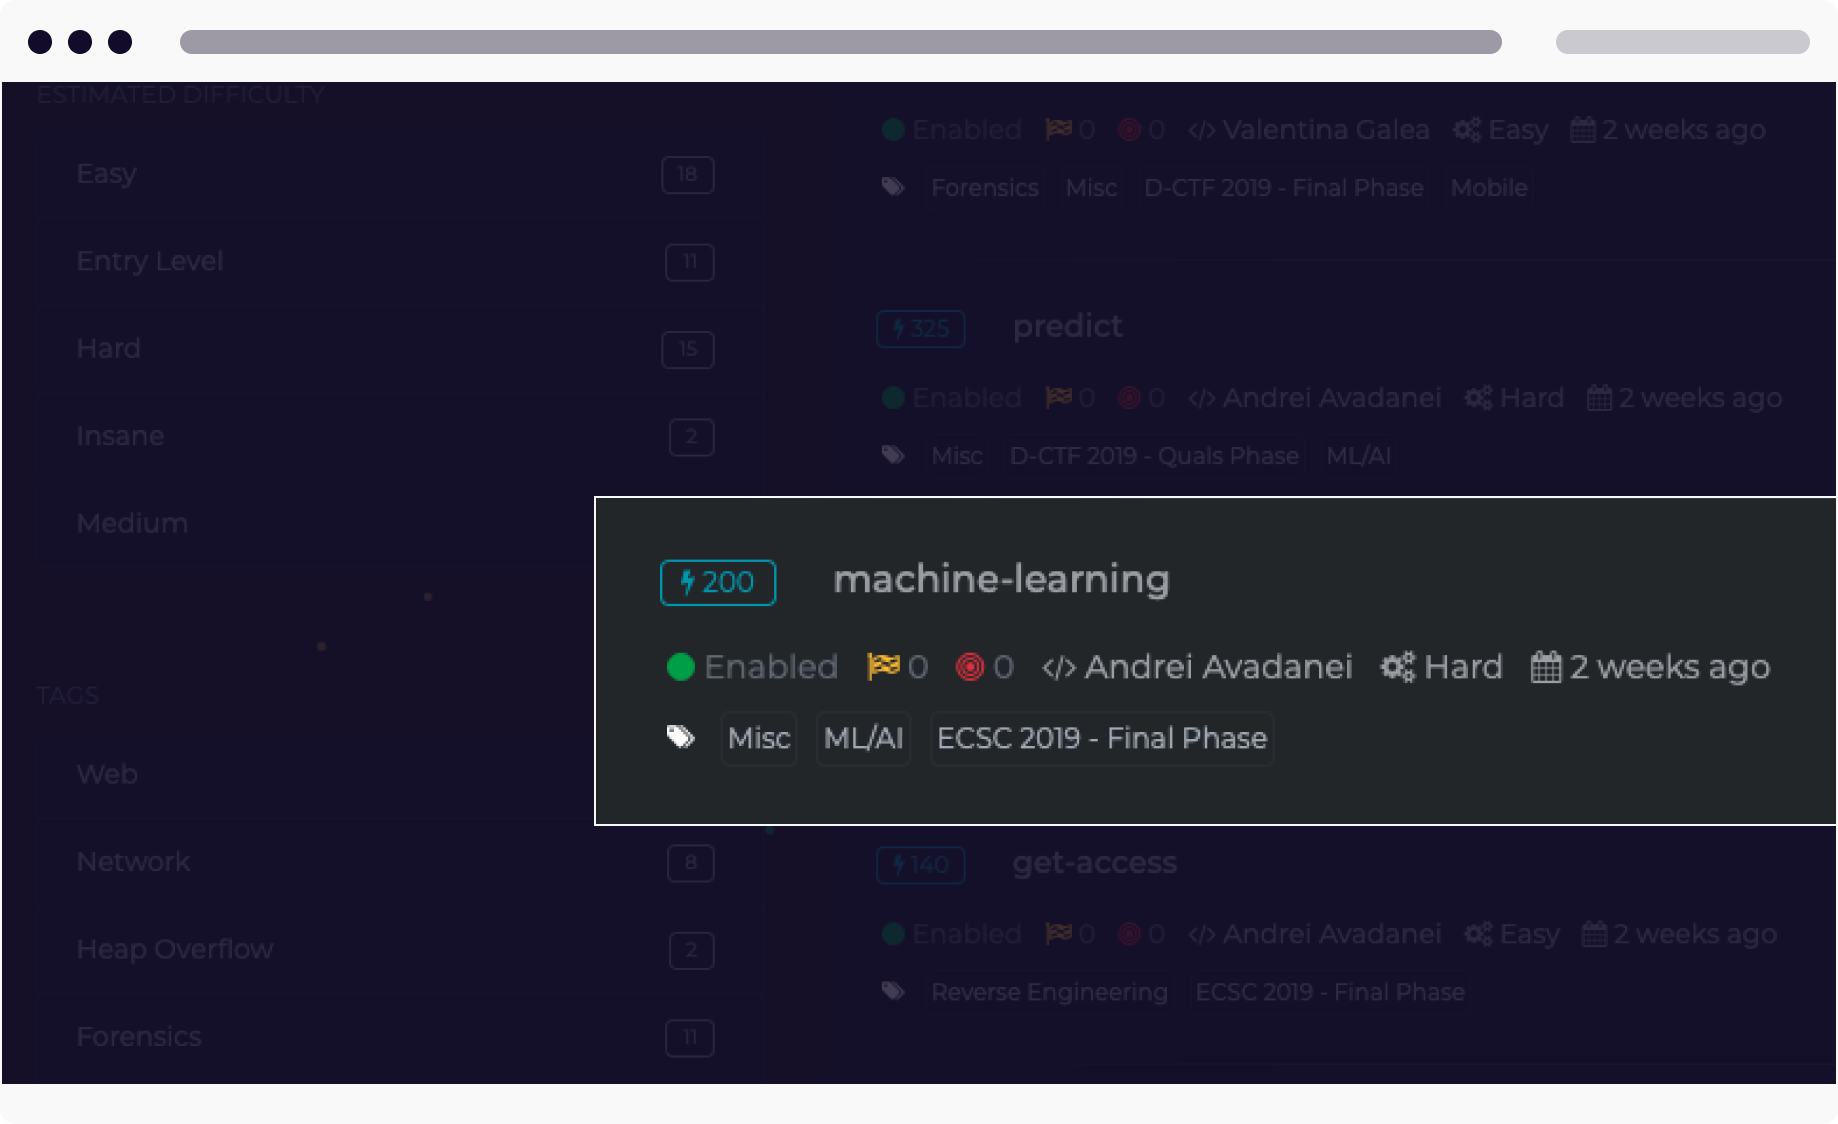1838x1124 pixels.
Task: Click author name Valentina Galea
Action: (x=1326, y=130)
